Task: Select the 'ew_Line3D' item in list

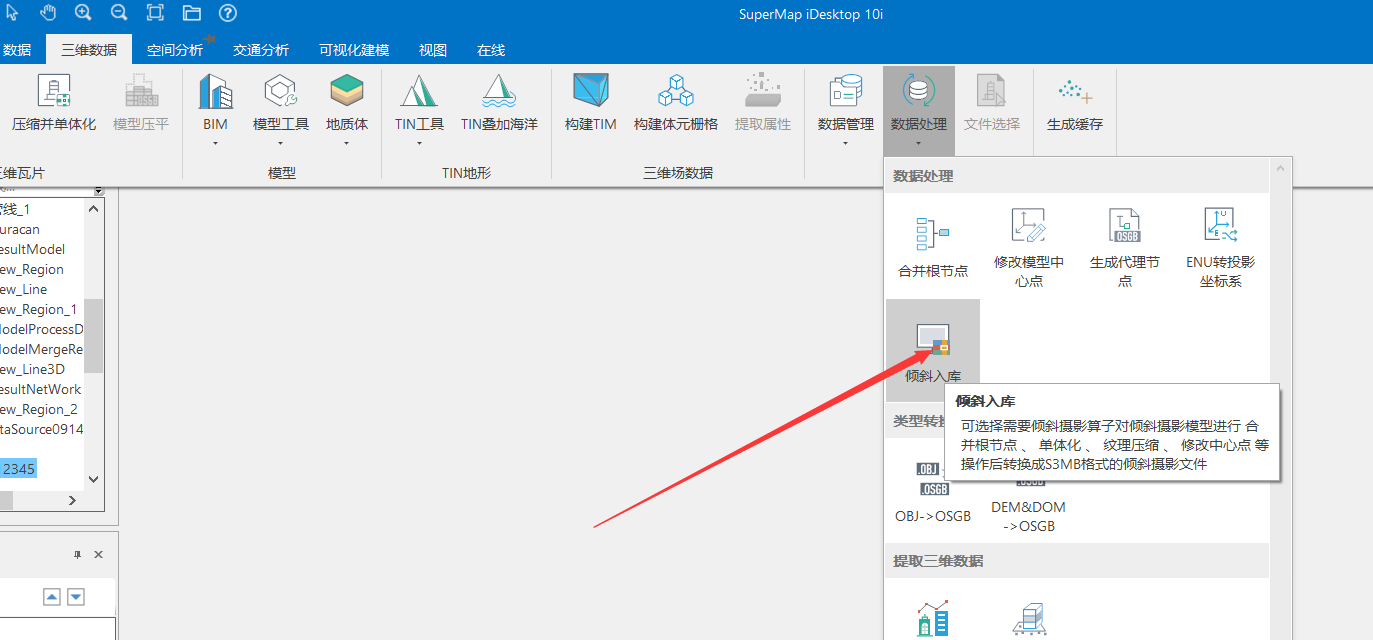Action: coord(33,369)
